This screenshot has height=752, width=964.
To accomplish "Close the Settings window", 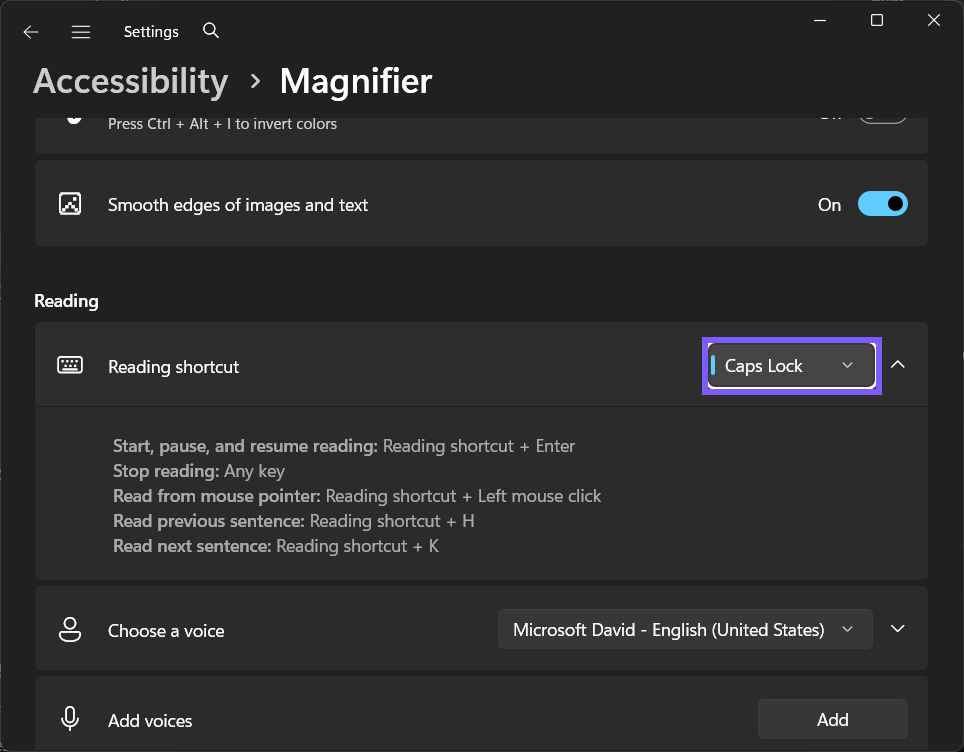I will pyautogui.click(x=933, y=20).
